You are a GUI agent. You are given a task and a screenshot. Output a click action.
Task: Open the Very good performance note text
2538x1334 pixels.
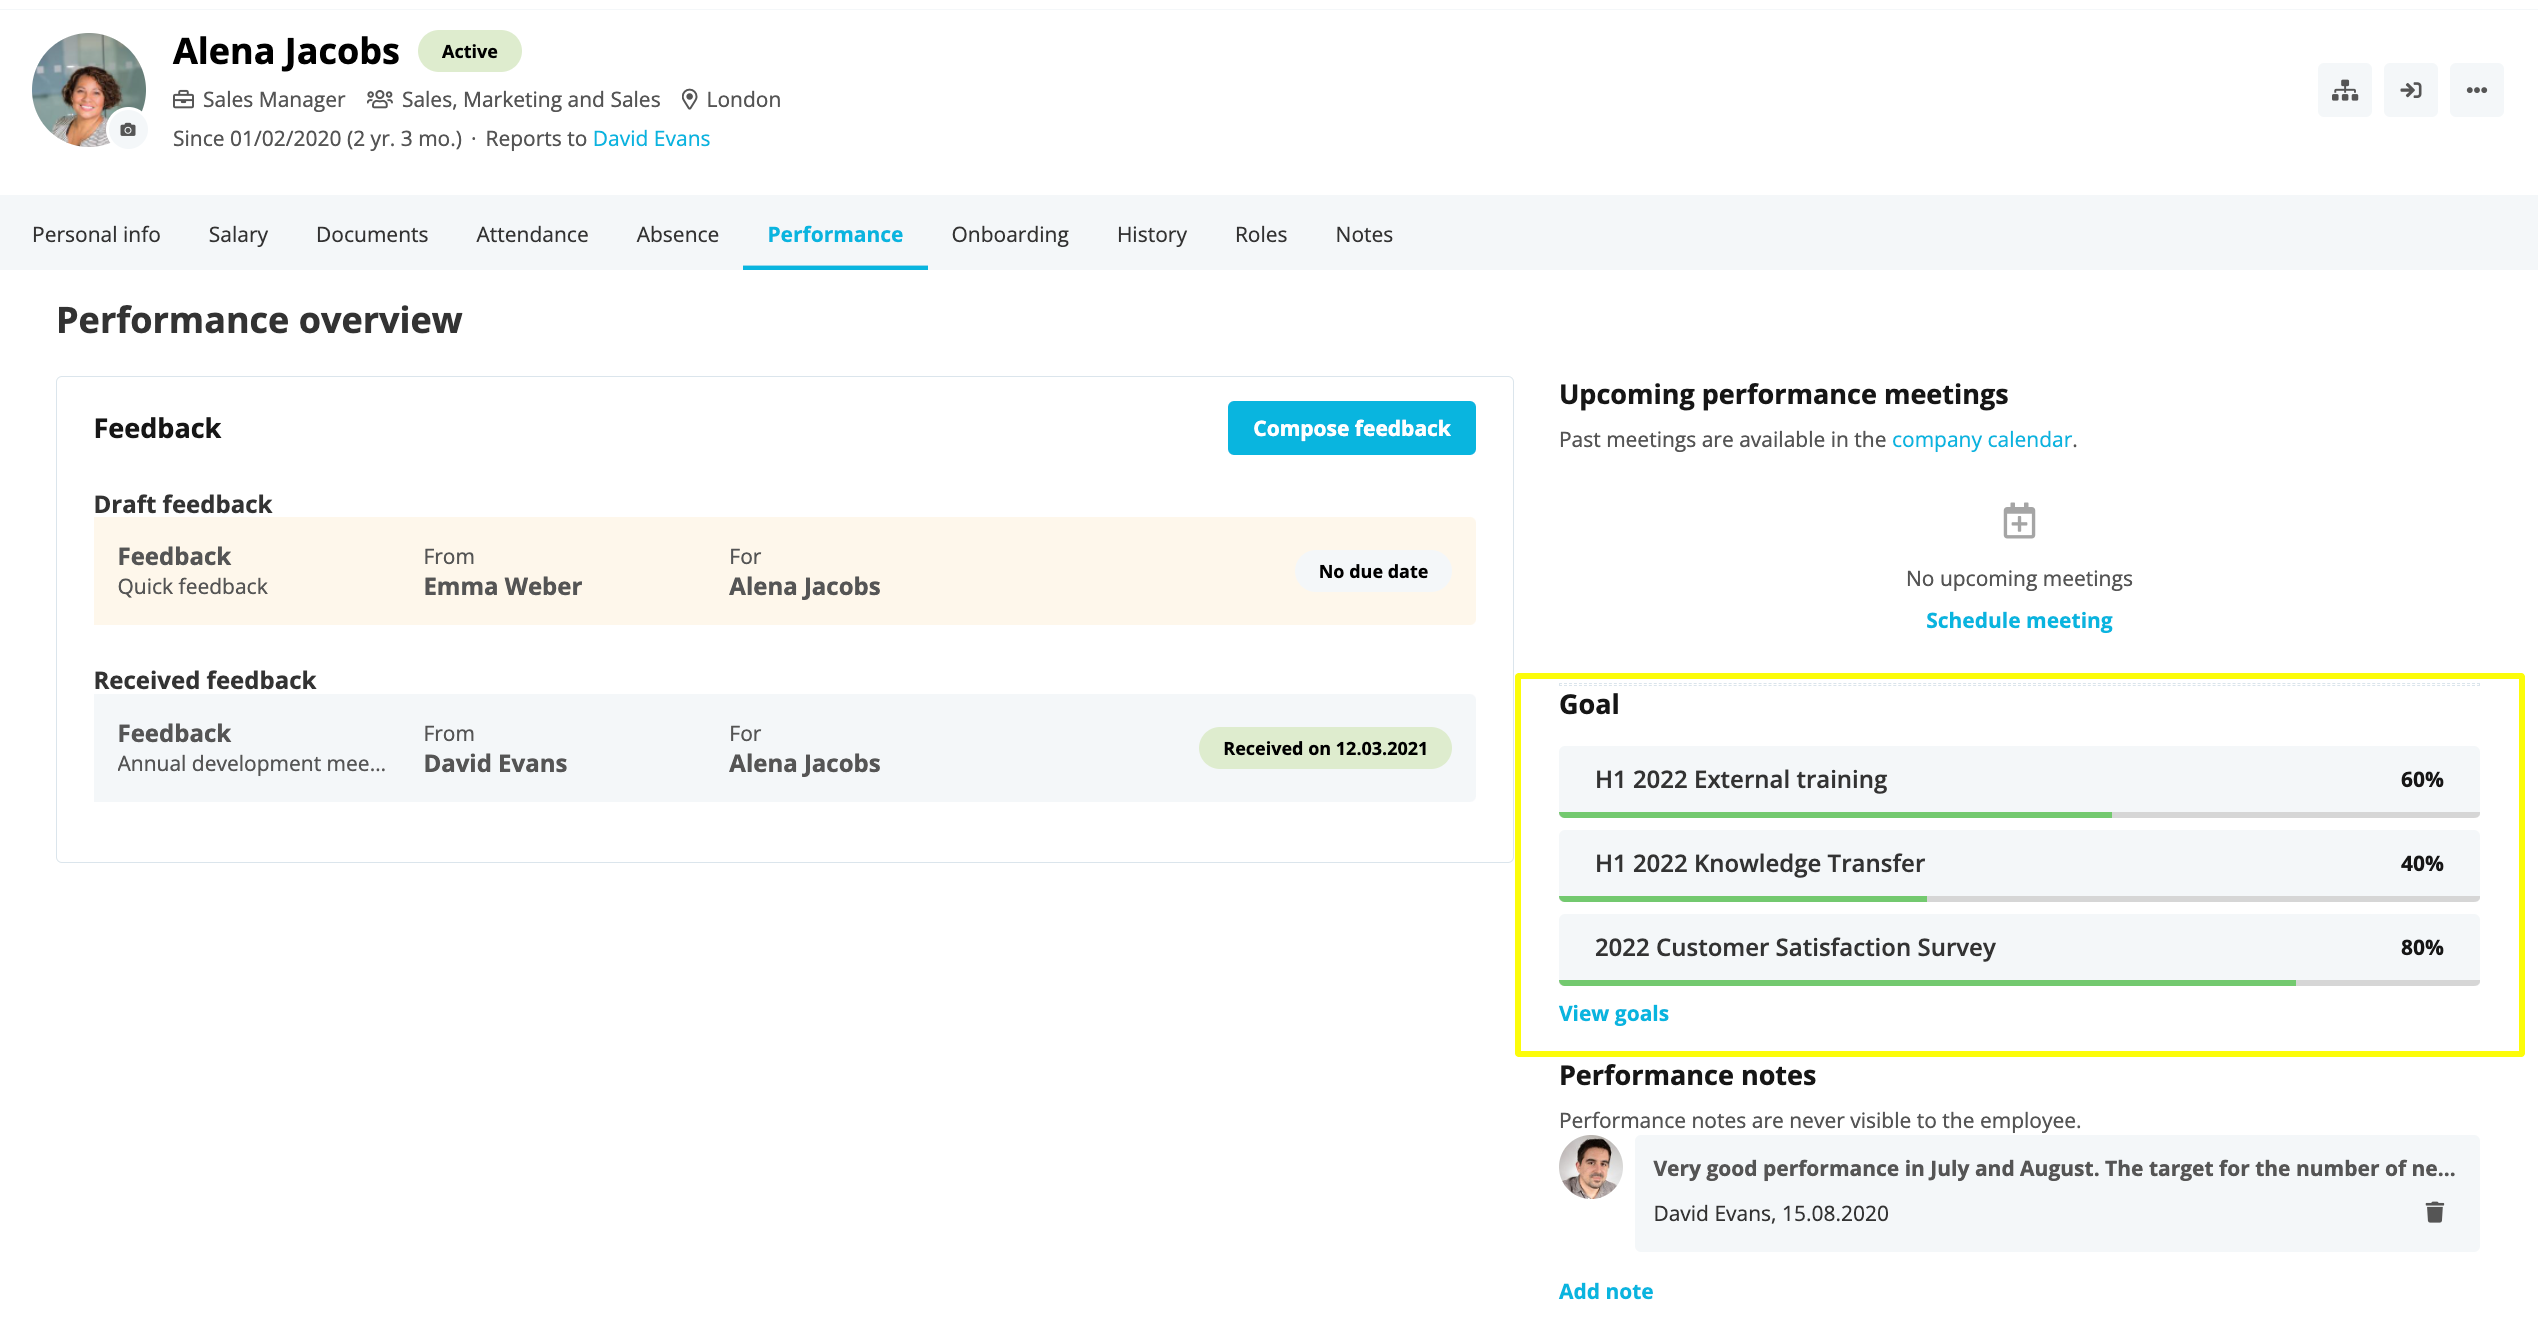[2054, 1168]
